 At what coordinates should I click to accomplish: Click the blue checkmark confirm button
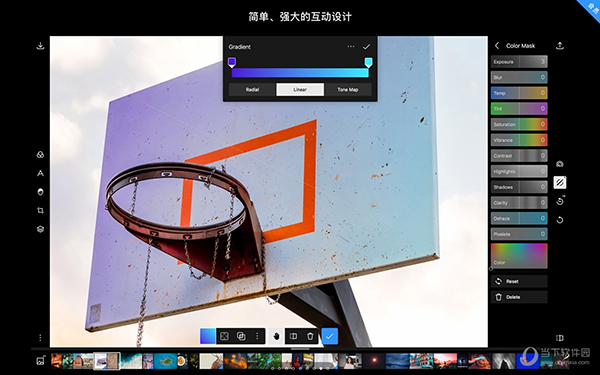(x=329, y=336)
